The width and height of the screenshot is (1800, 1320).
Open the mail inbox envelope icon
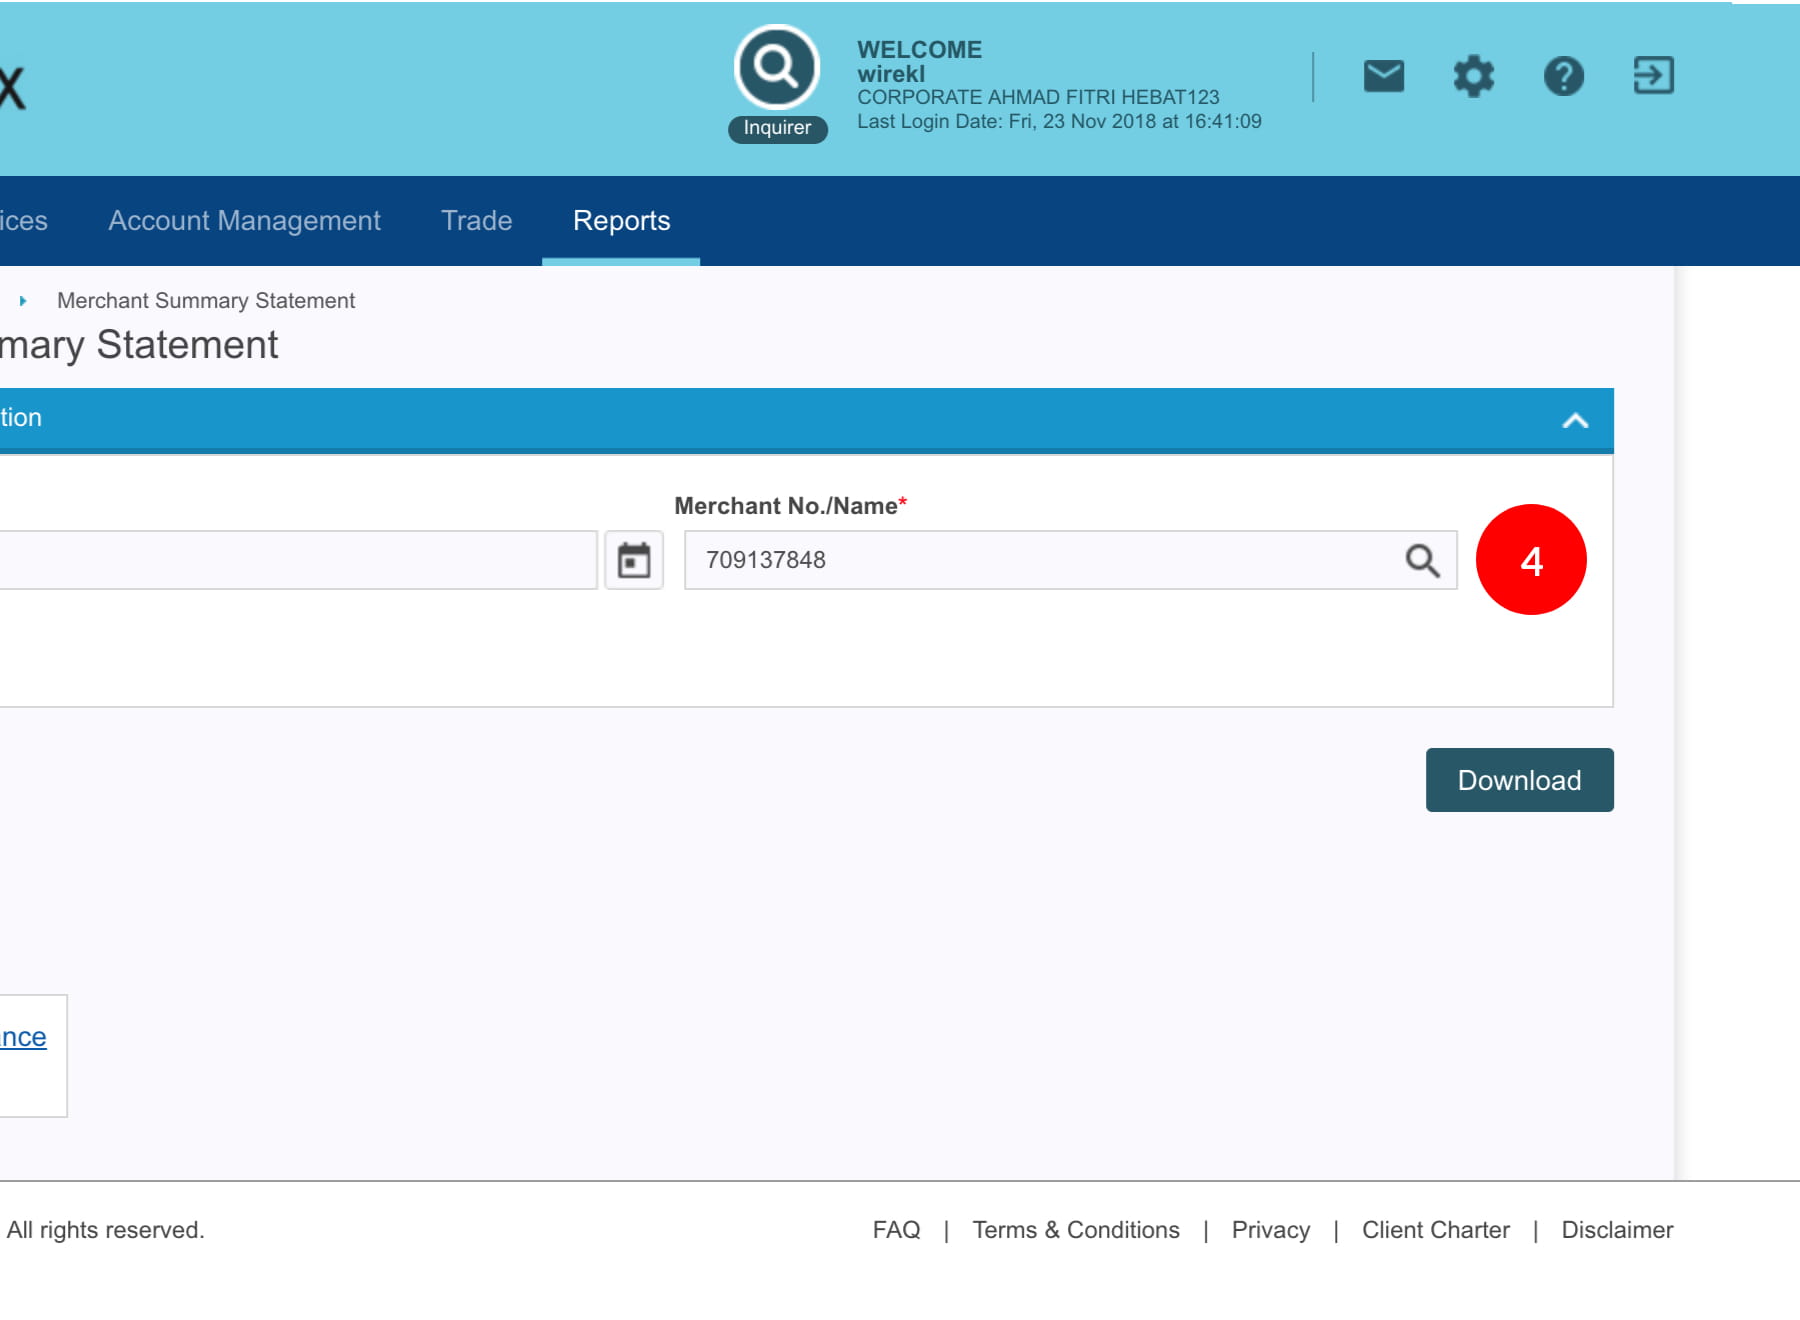pos(1383,76)
